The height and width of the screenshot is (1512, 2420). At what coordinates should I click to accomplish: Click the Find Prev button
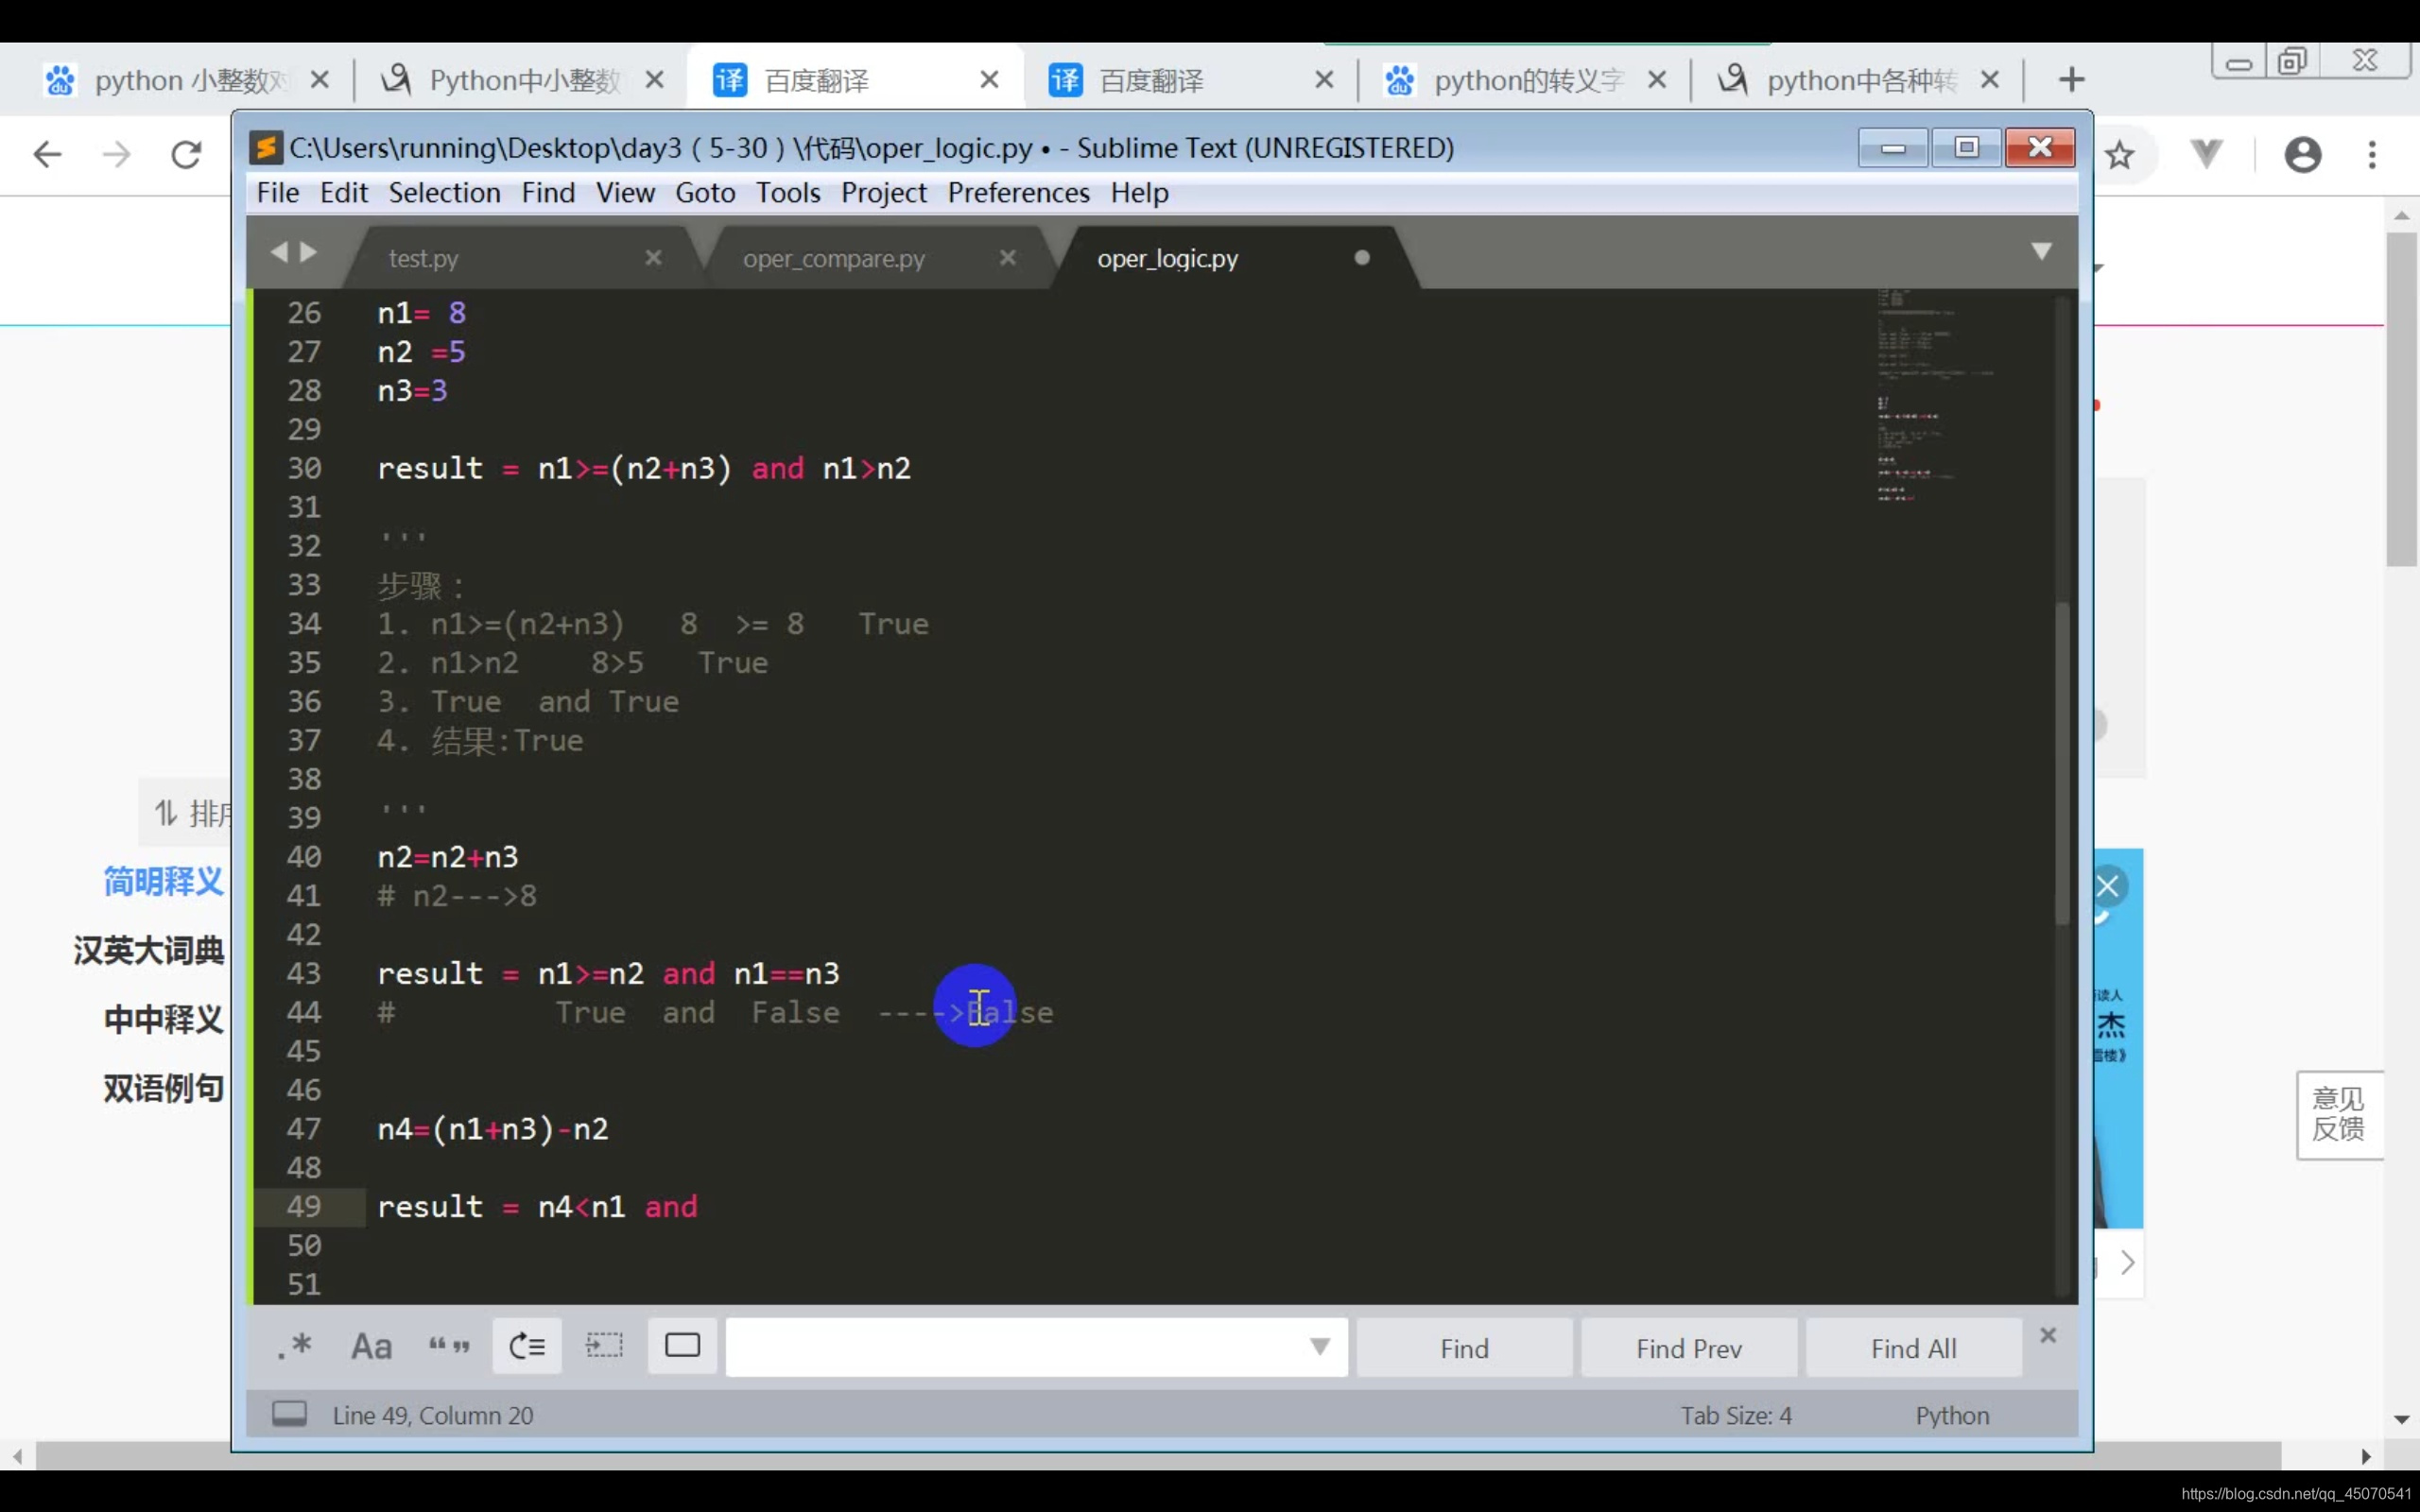click(x=1688, y=1348)
